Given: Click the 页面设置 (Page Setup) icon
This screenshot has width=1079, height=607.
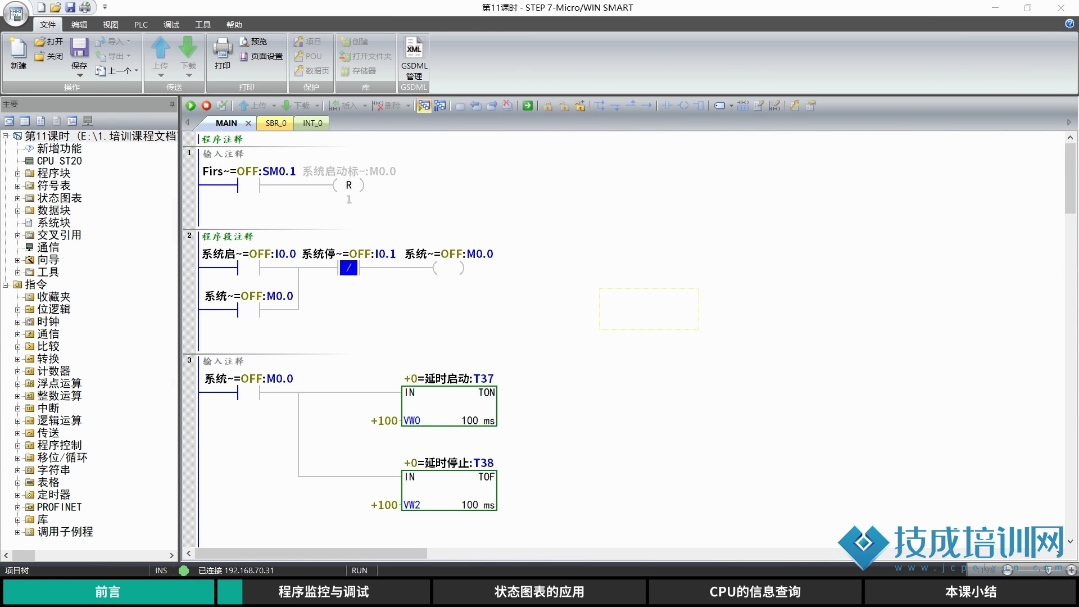Looking at the screenshot, I should (x=260, y=57).
